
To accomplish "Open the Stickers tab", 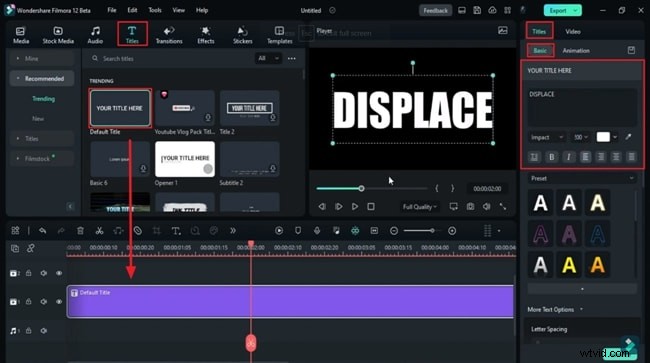I will tap(243, 35).
